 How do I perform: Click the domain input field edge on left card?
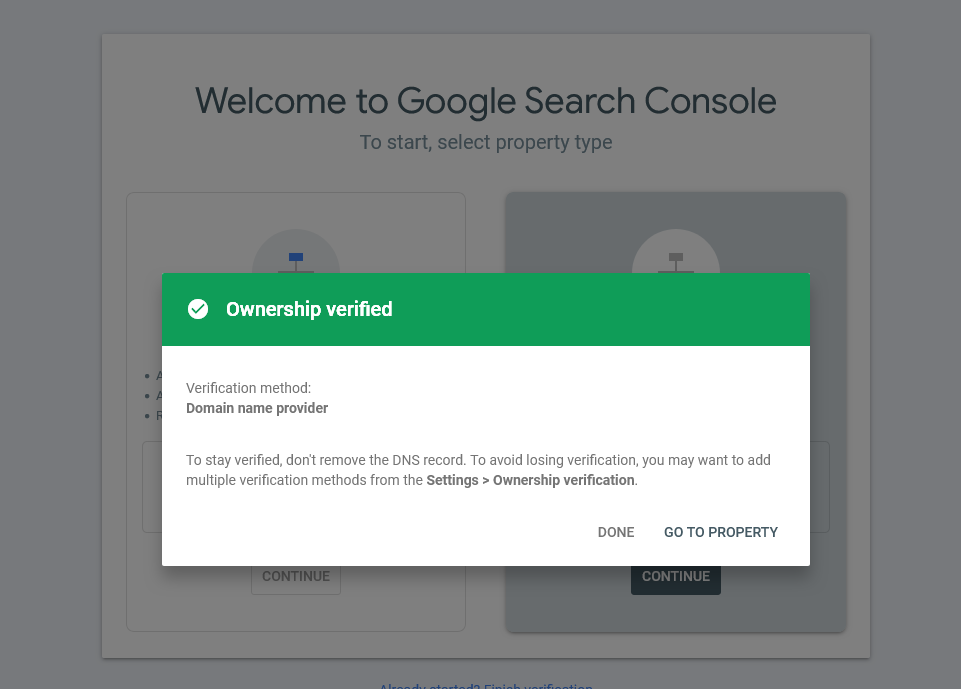click(x=152, y=487)
